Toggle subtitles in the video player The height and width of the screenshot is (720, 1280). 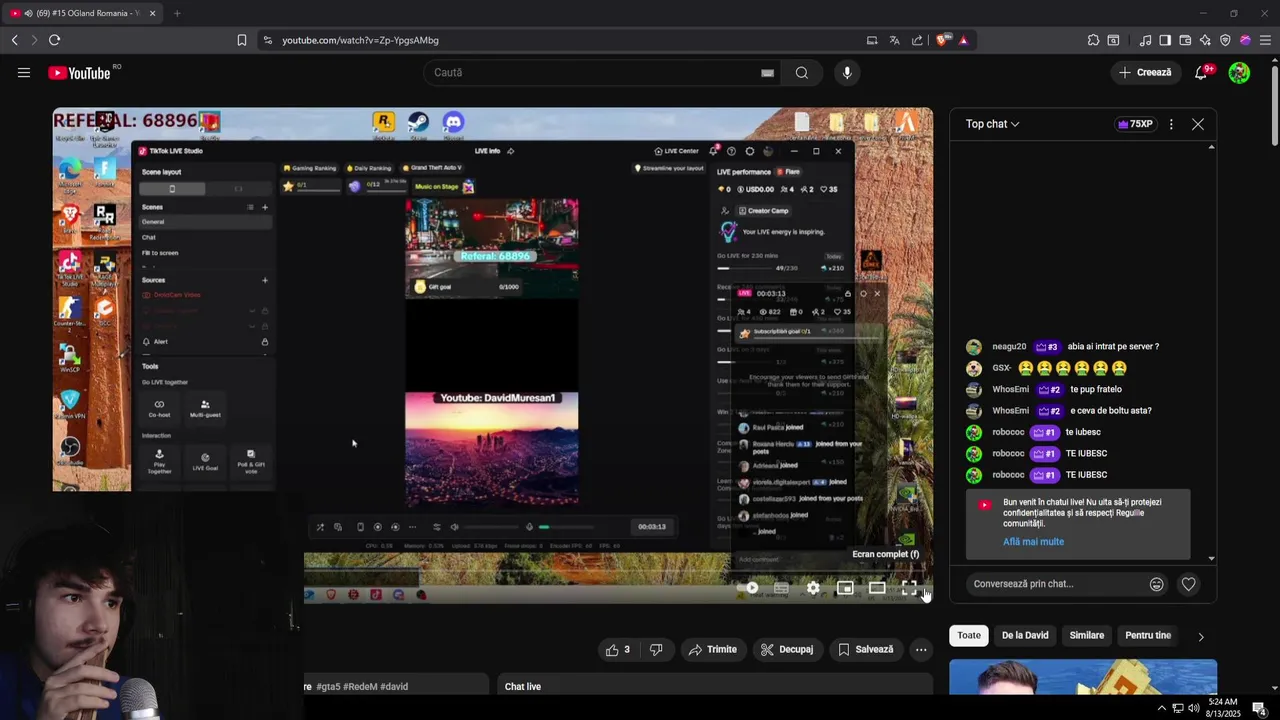[781, 588]
